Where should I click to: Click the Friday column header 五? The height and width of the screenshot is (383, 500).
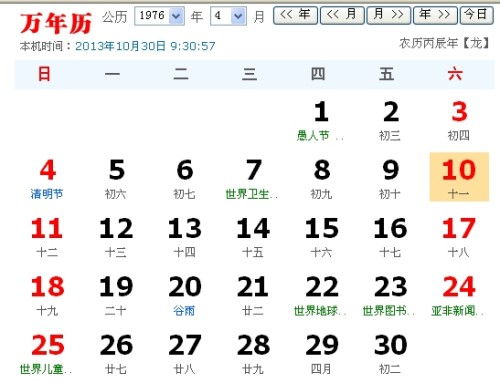click(x=387, y=74)
